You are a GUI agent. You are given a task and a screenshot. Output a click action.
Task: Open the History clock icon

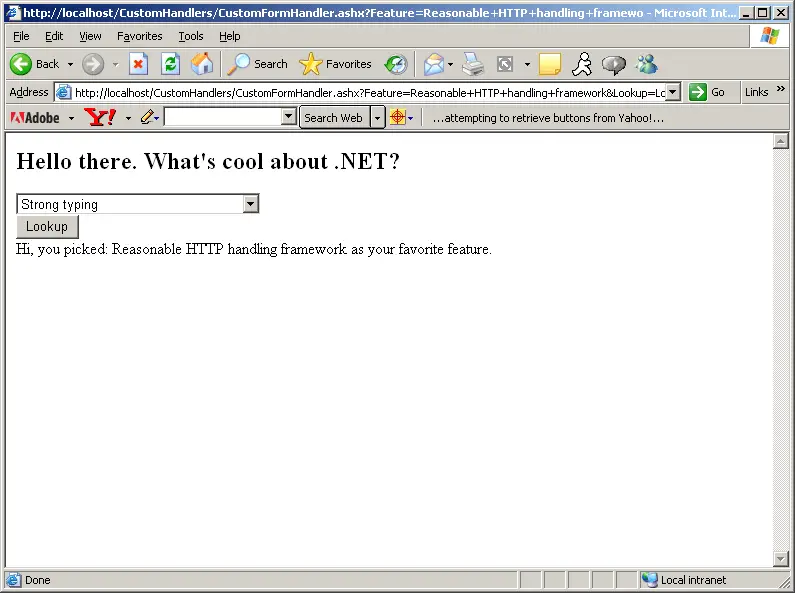tap(396, 64)
